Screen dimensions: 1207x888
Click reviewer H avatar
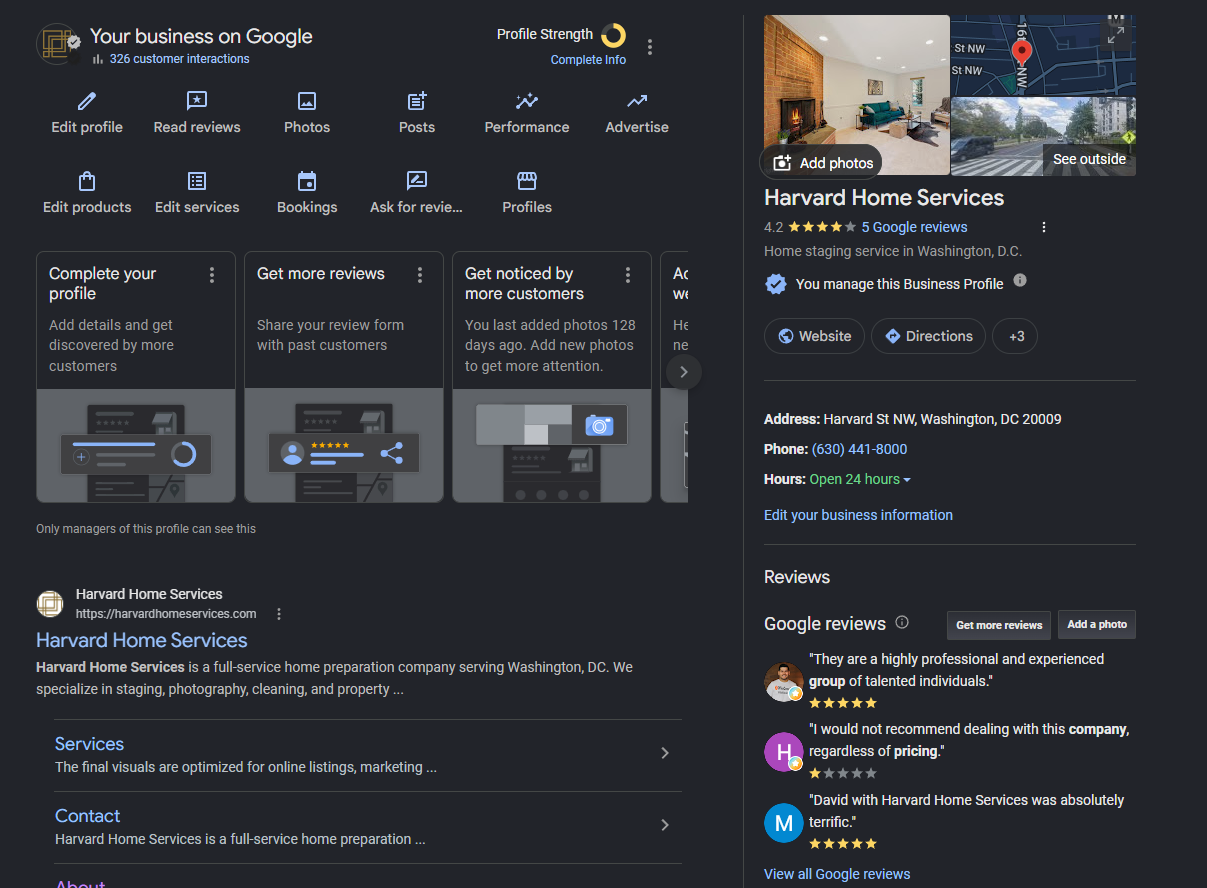pos(784,752)
